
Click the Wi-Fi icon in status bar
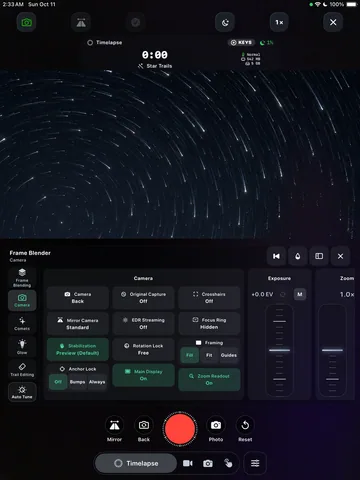tap(317, 4)
